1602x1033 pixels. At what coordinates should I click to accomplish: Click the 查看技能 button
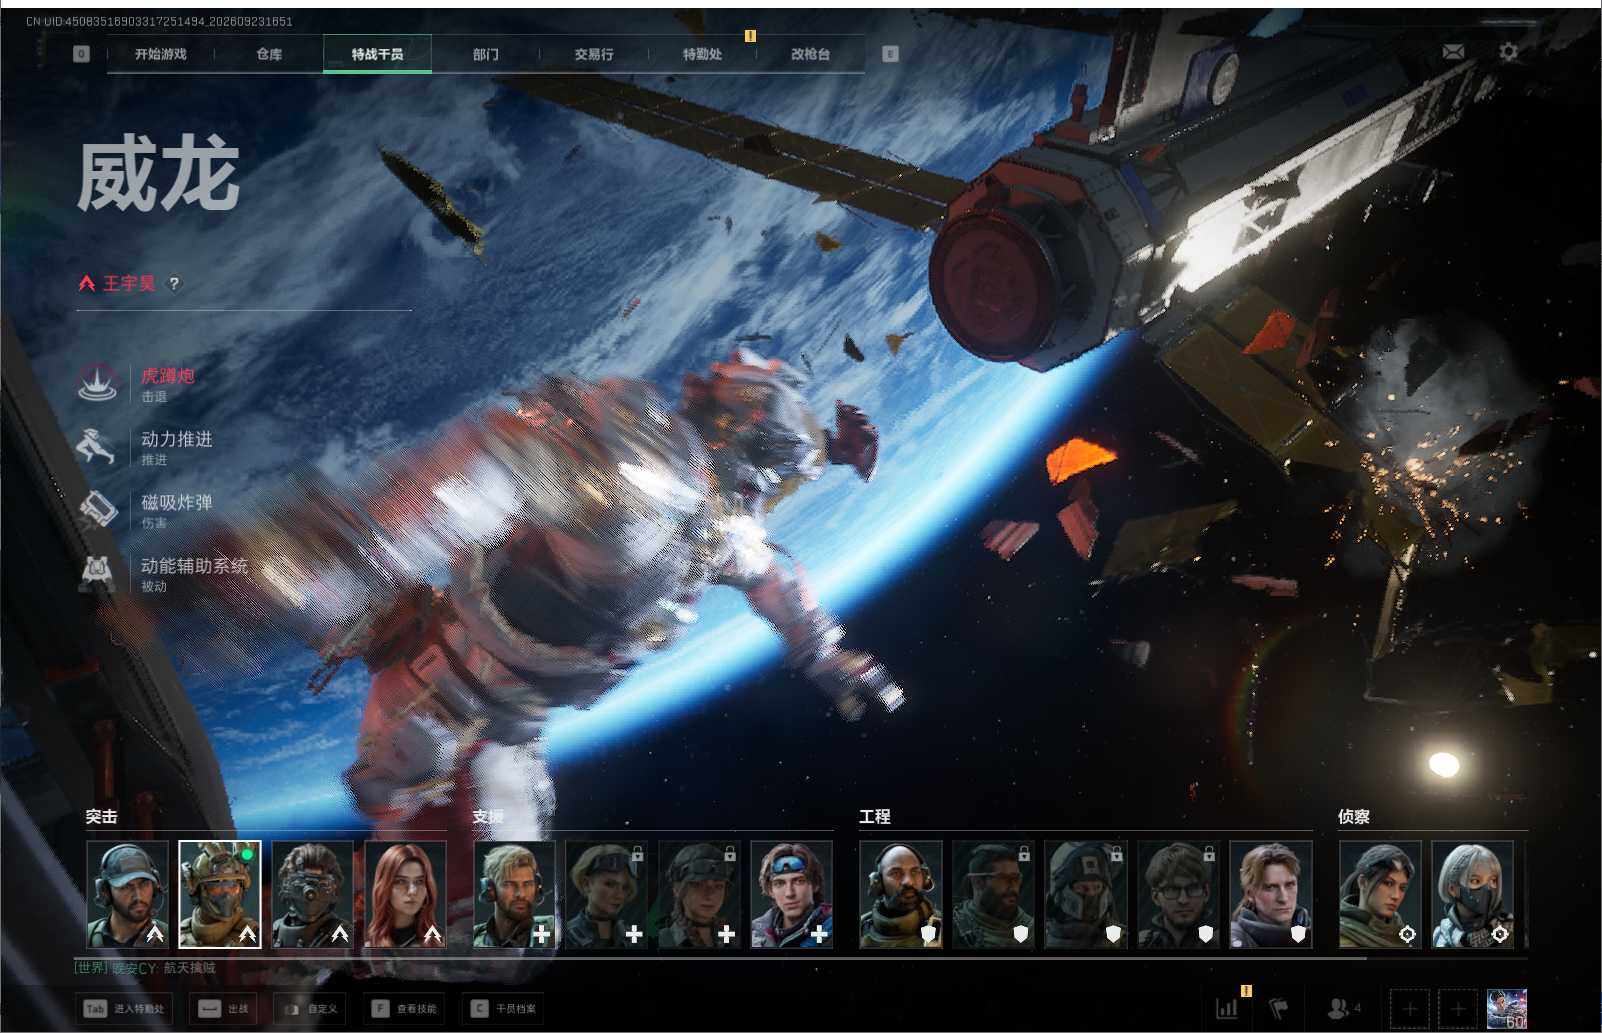[x=404, y=1008]
